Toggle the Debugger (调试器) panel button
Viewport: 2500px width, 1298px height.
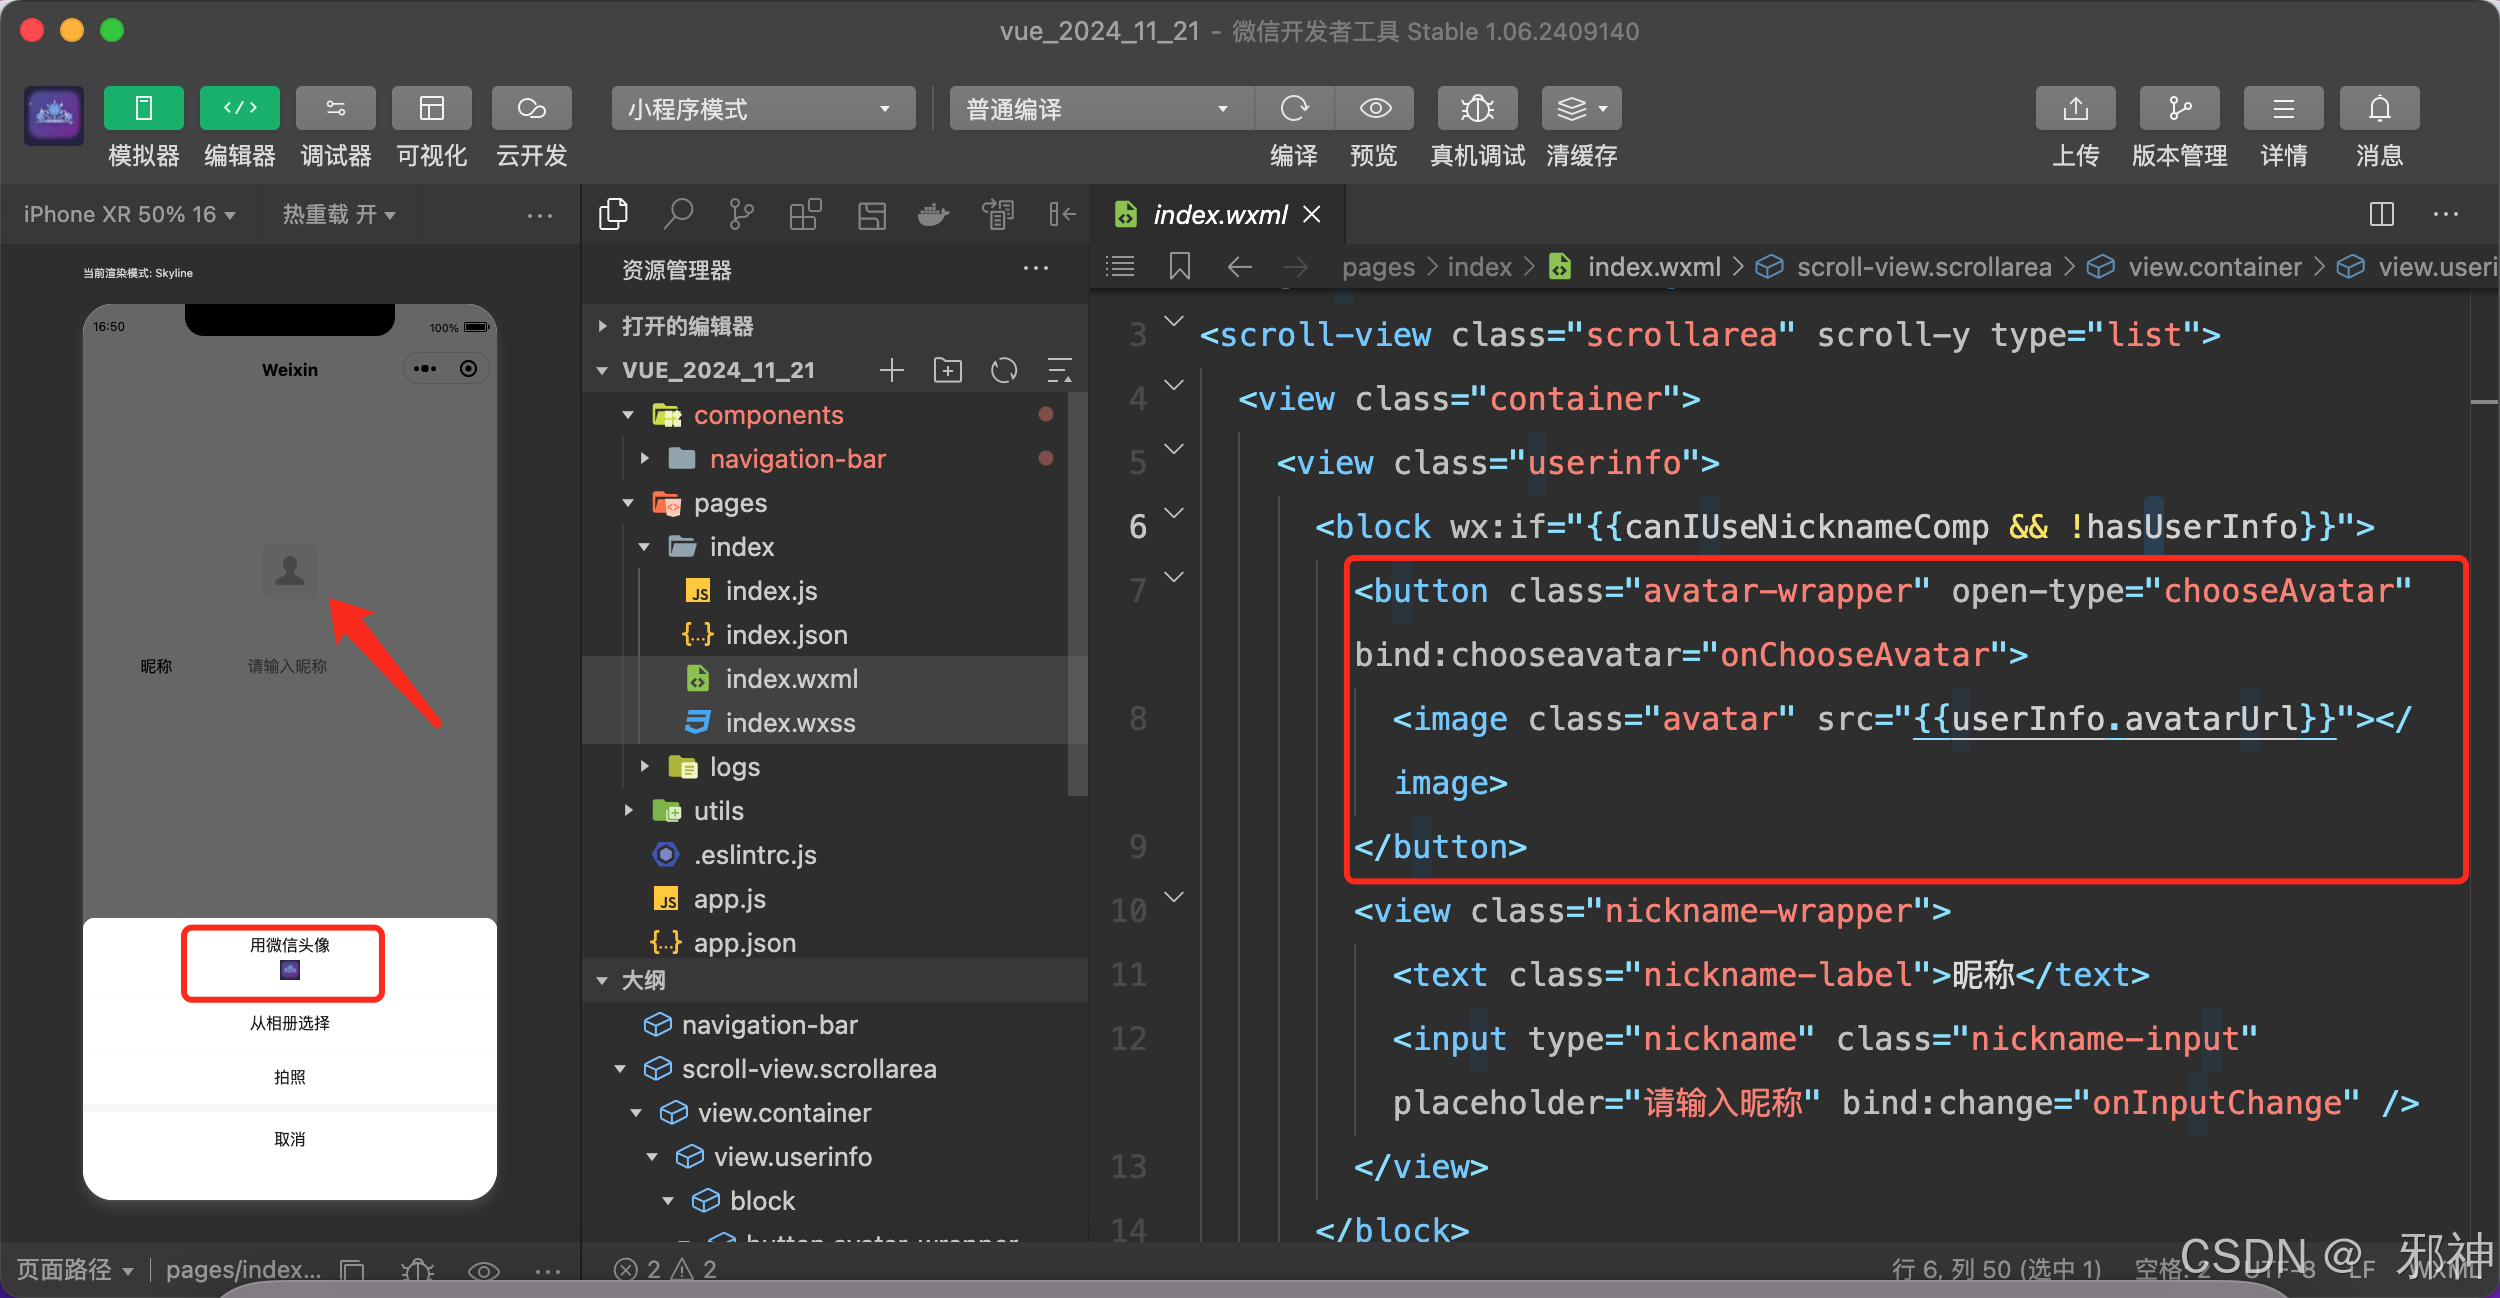click(x=335, y=108)
